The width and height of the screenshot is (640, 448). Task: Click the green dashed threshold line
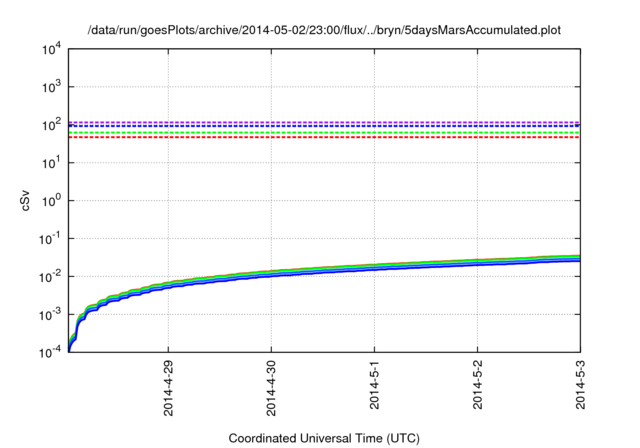pyautogui.click(x=324, y=133)
